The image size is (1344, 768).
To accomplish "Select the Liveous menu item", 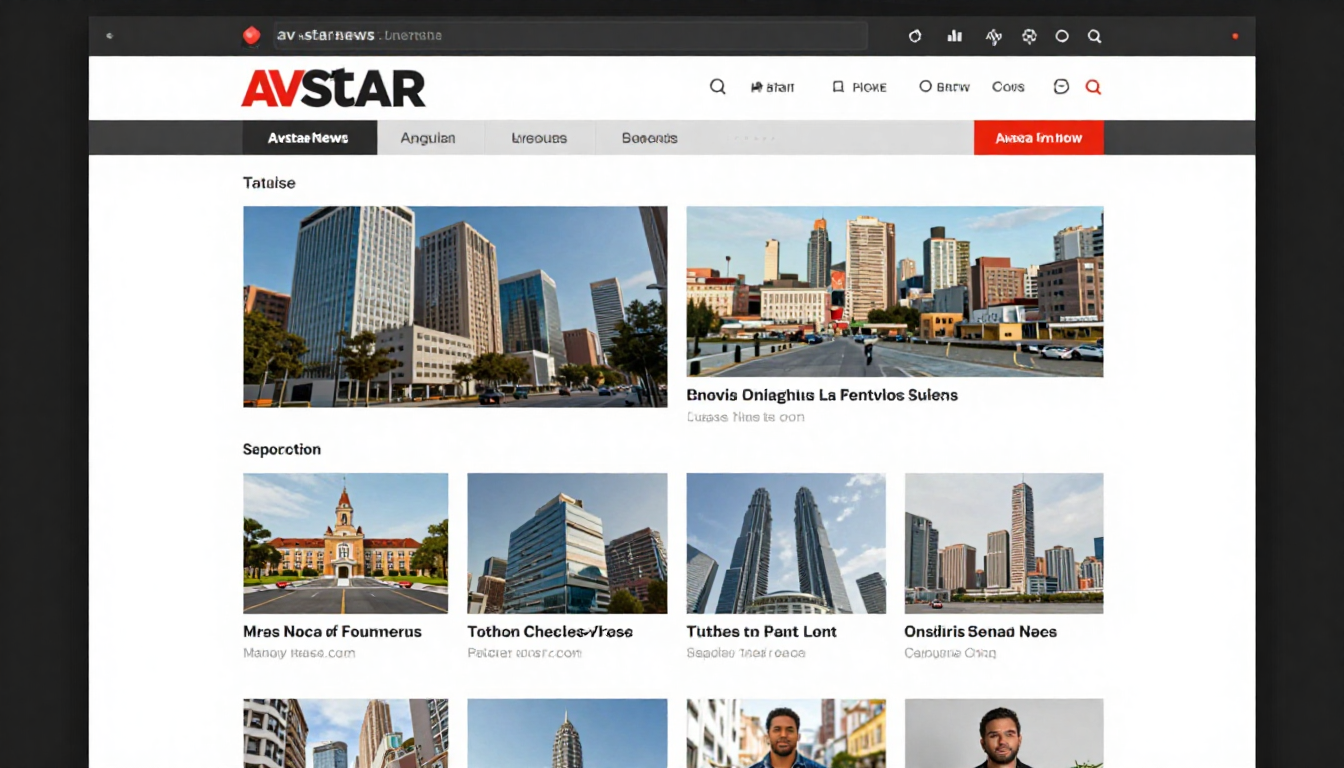I will coord(539,137).
